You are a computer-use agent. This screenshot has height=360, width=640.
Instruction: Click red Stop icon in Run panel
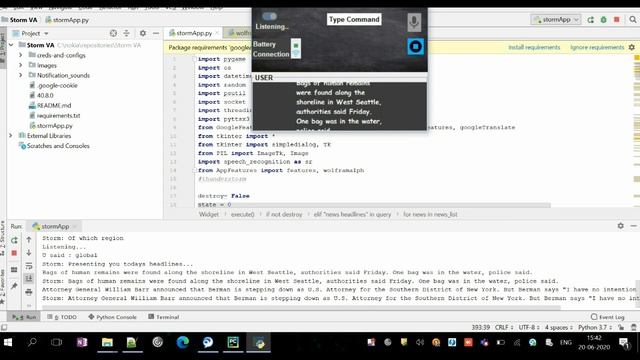point(14,253)
